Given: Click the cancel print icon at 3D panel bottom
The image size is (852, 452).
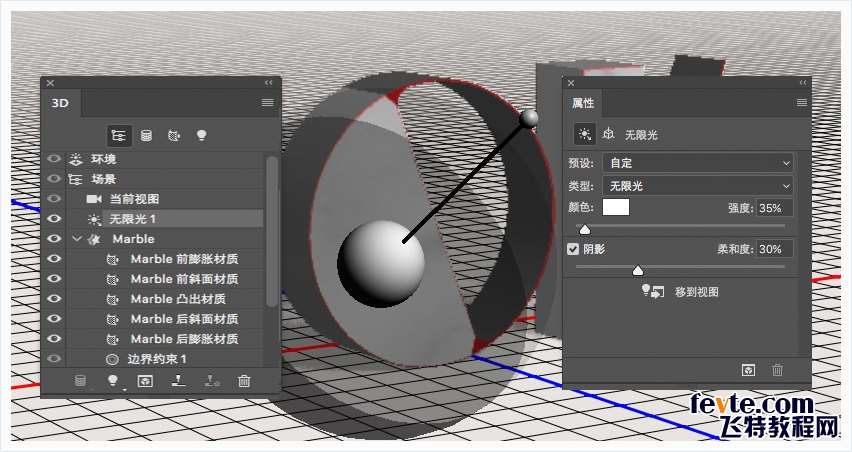Looking at the screenshot, I should tap(211, 381).
